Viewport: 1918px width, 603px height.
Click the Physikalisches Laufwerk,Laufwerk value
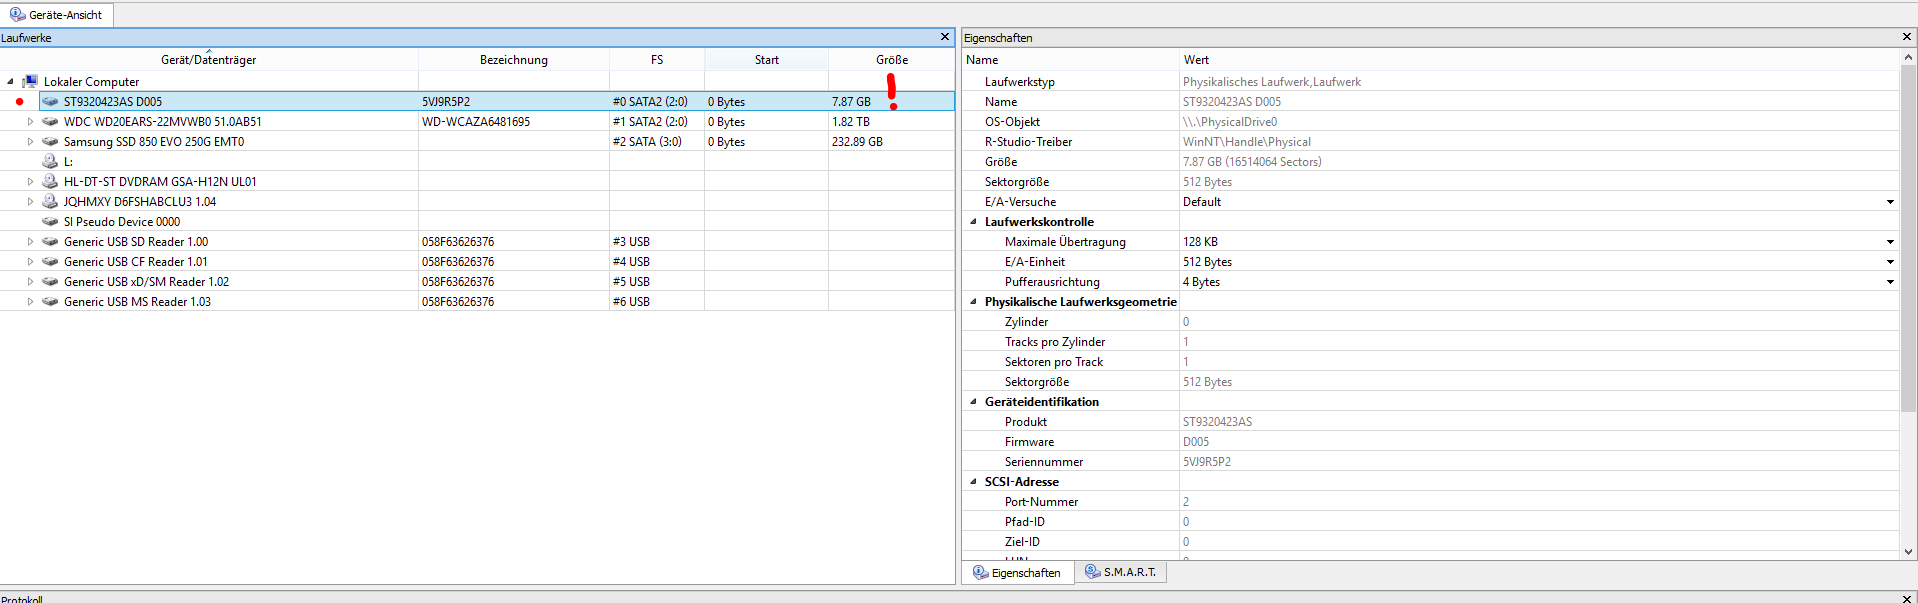click(1272, 82)
